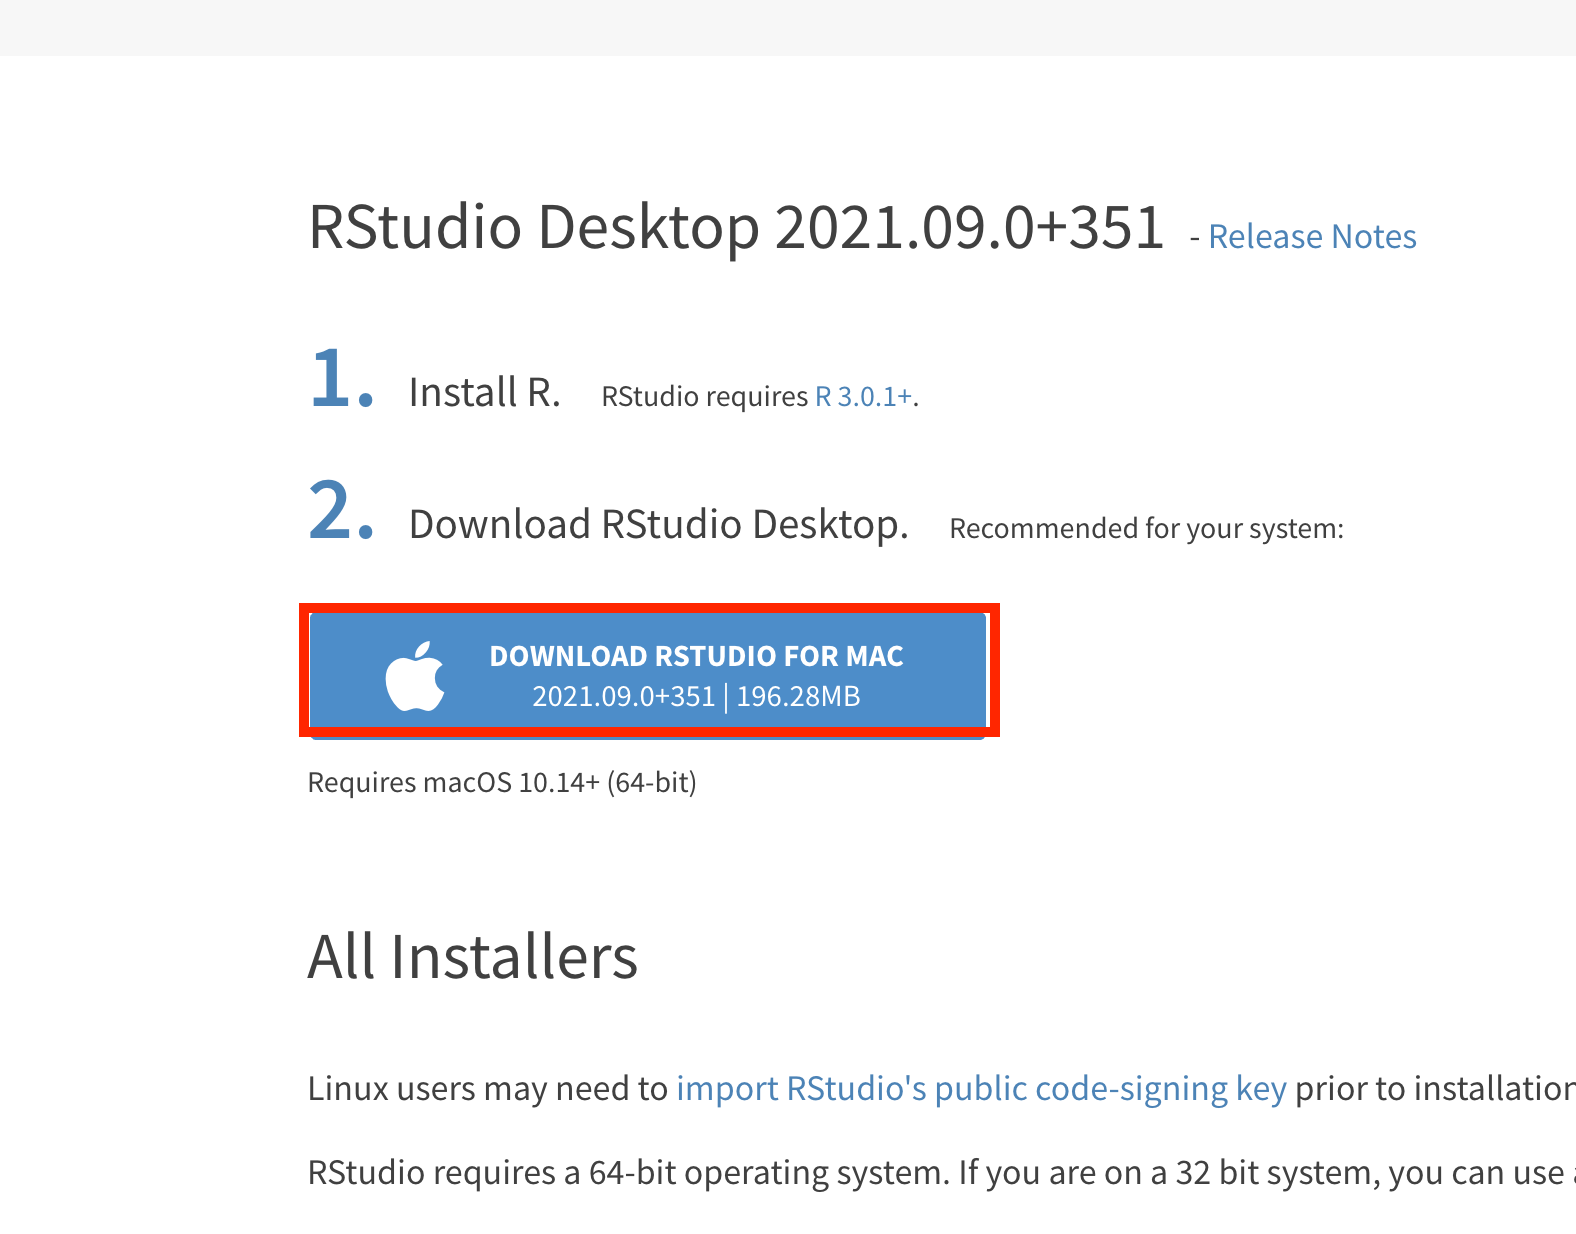Click 'RStudio requires' text beside Install R

(x=704, y=397)
